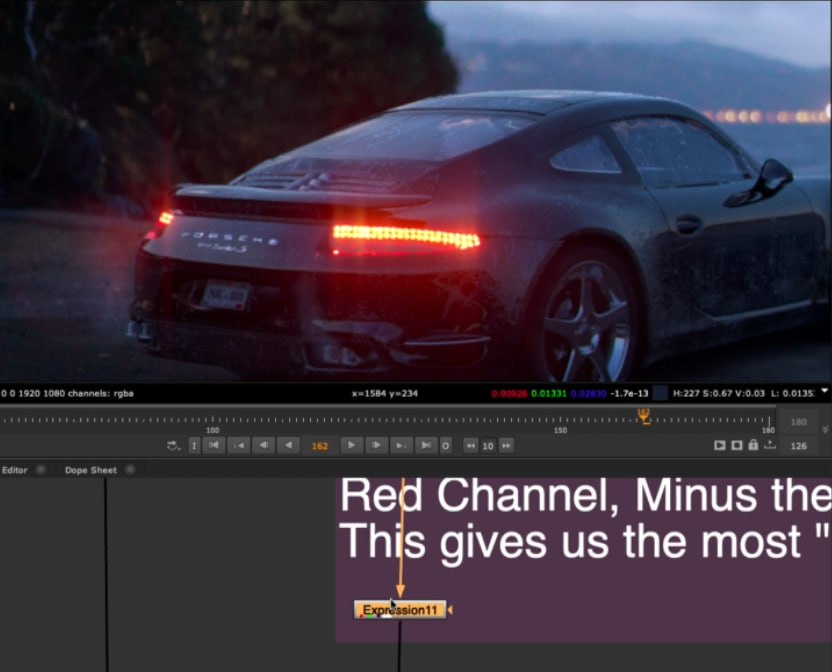Click the export tray icon right of the lock
The image size is (832, 672).
(770, 445)
